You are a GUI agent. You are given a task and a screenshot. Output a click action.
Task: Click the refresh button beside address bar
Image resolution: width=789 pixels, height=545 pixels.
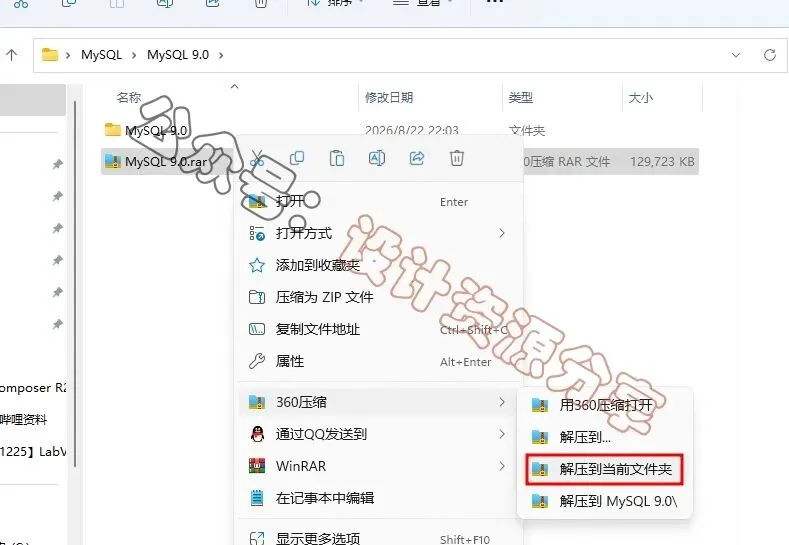pyautogui.click(x=769, y=55)
